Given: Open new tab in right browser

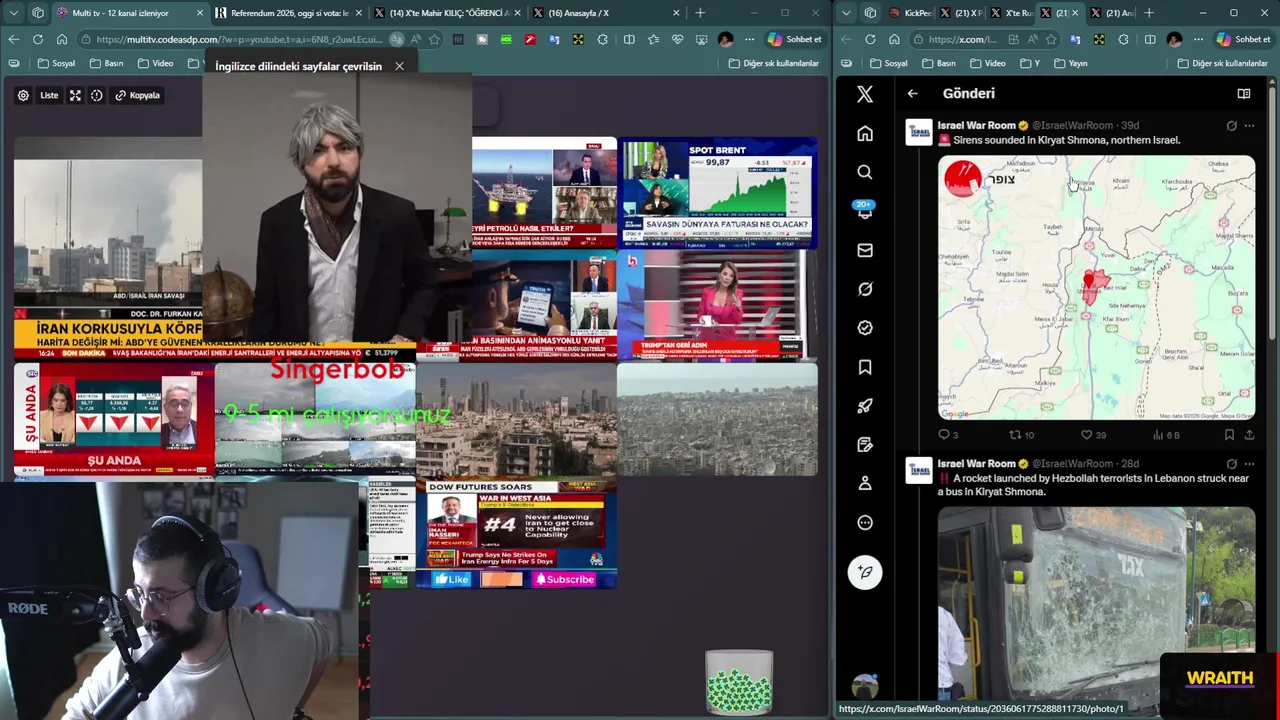Looking at the screenshot, I should coord(1149,13).
